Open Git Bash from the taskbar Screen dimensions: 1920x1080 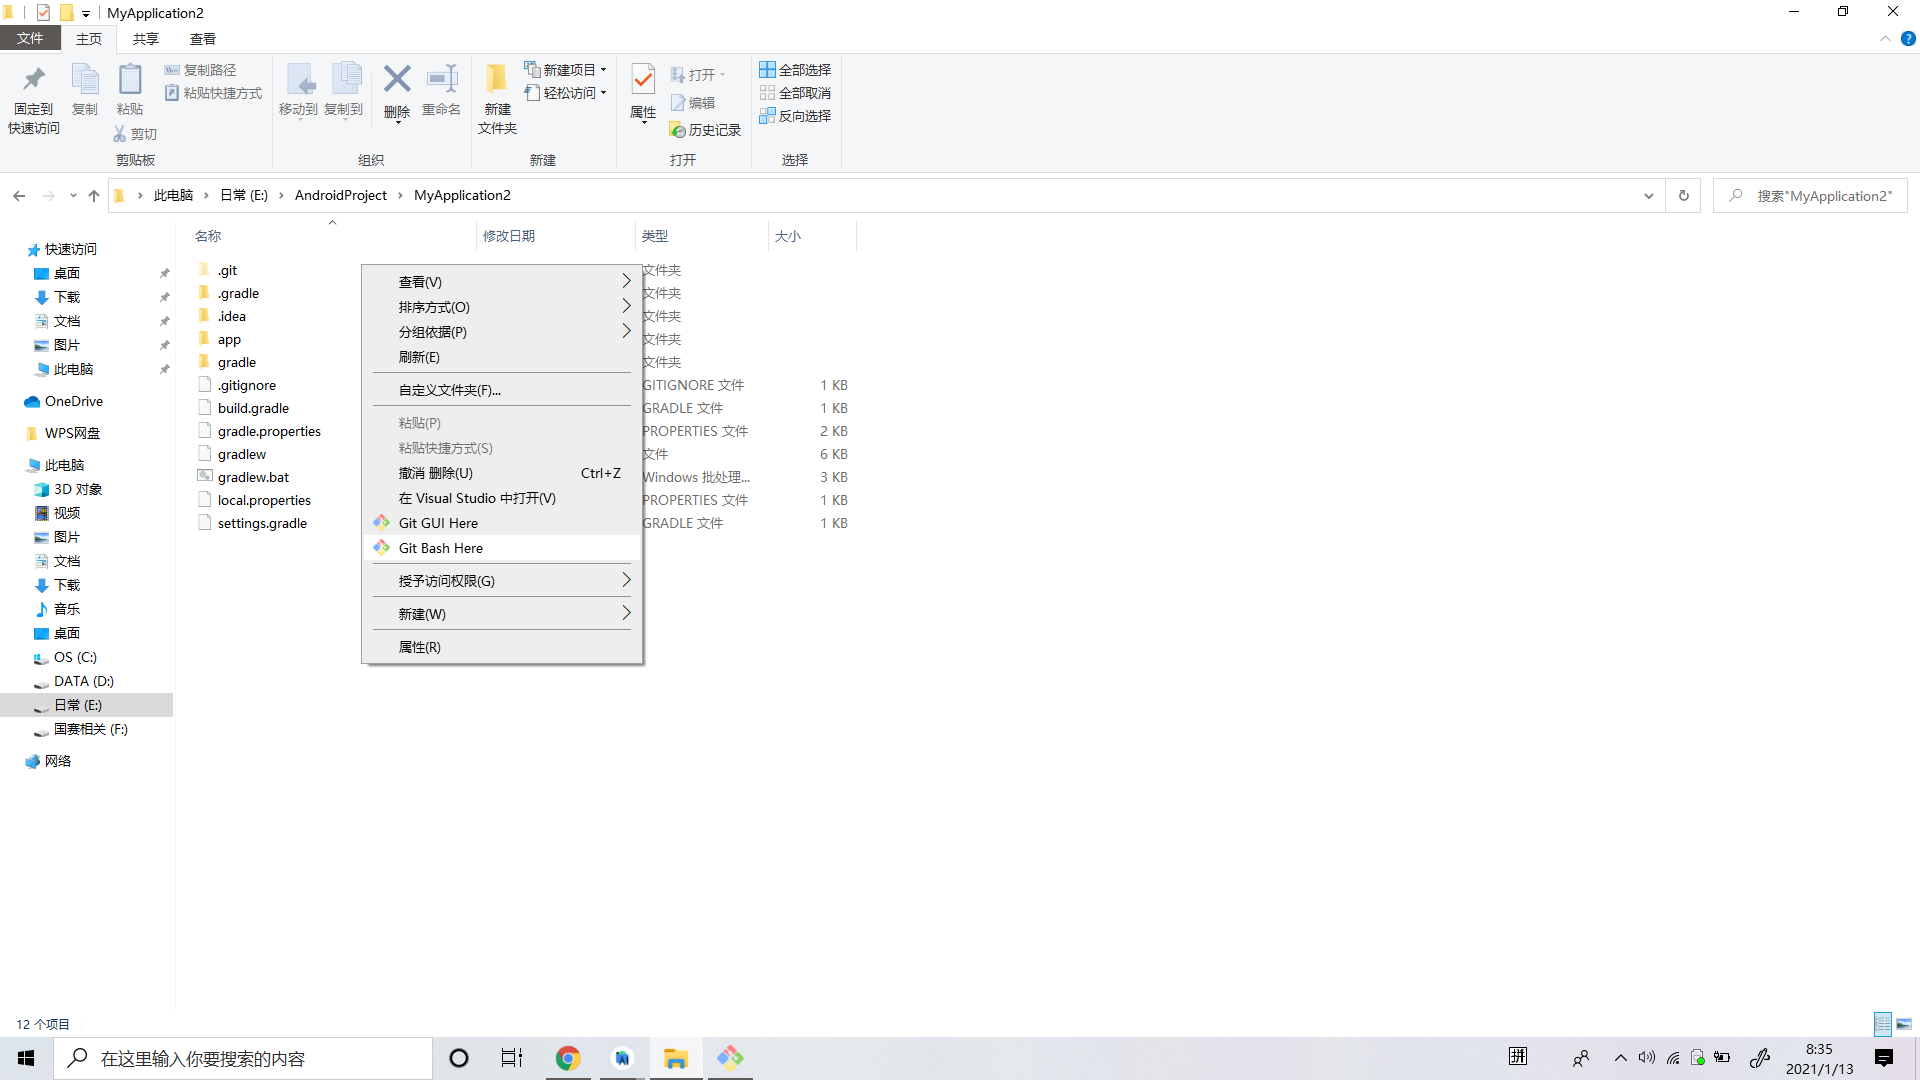pos(730,1057)
